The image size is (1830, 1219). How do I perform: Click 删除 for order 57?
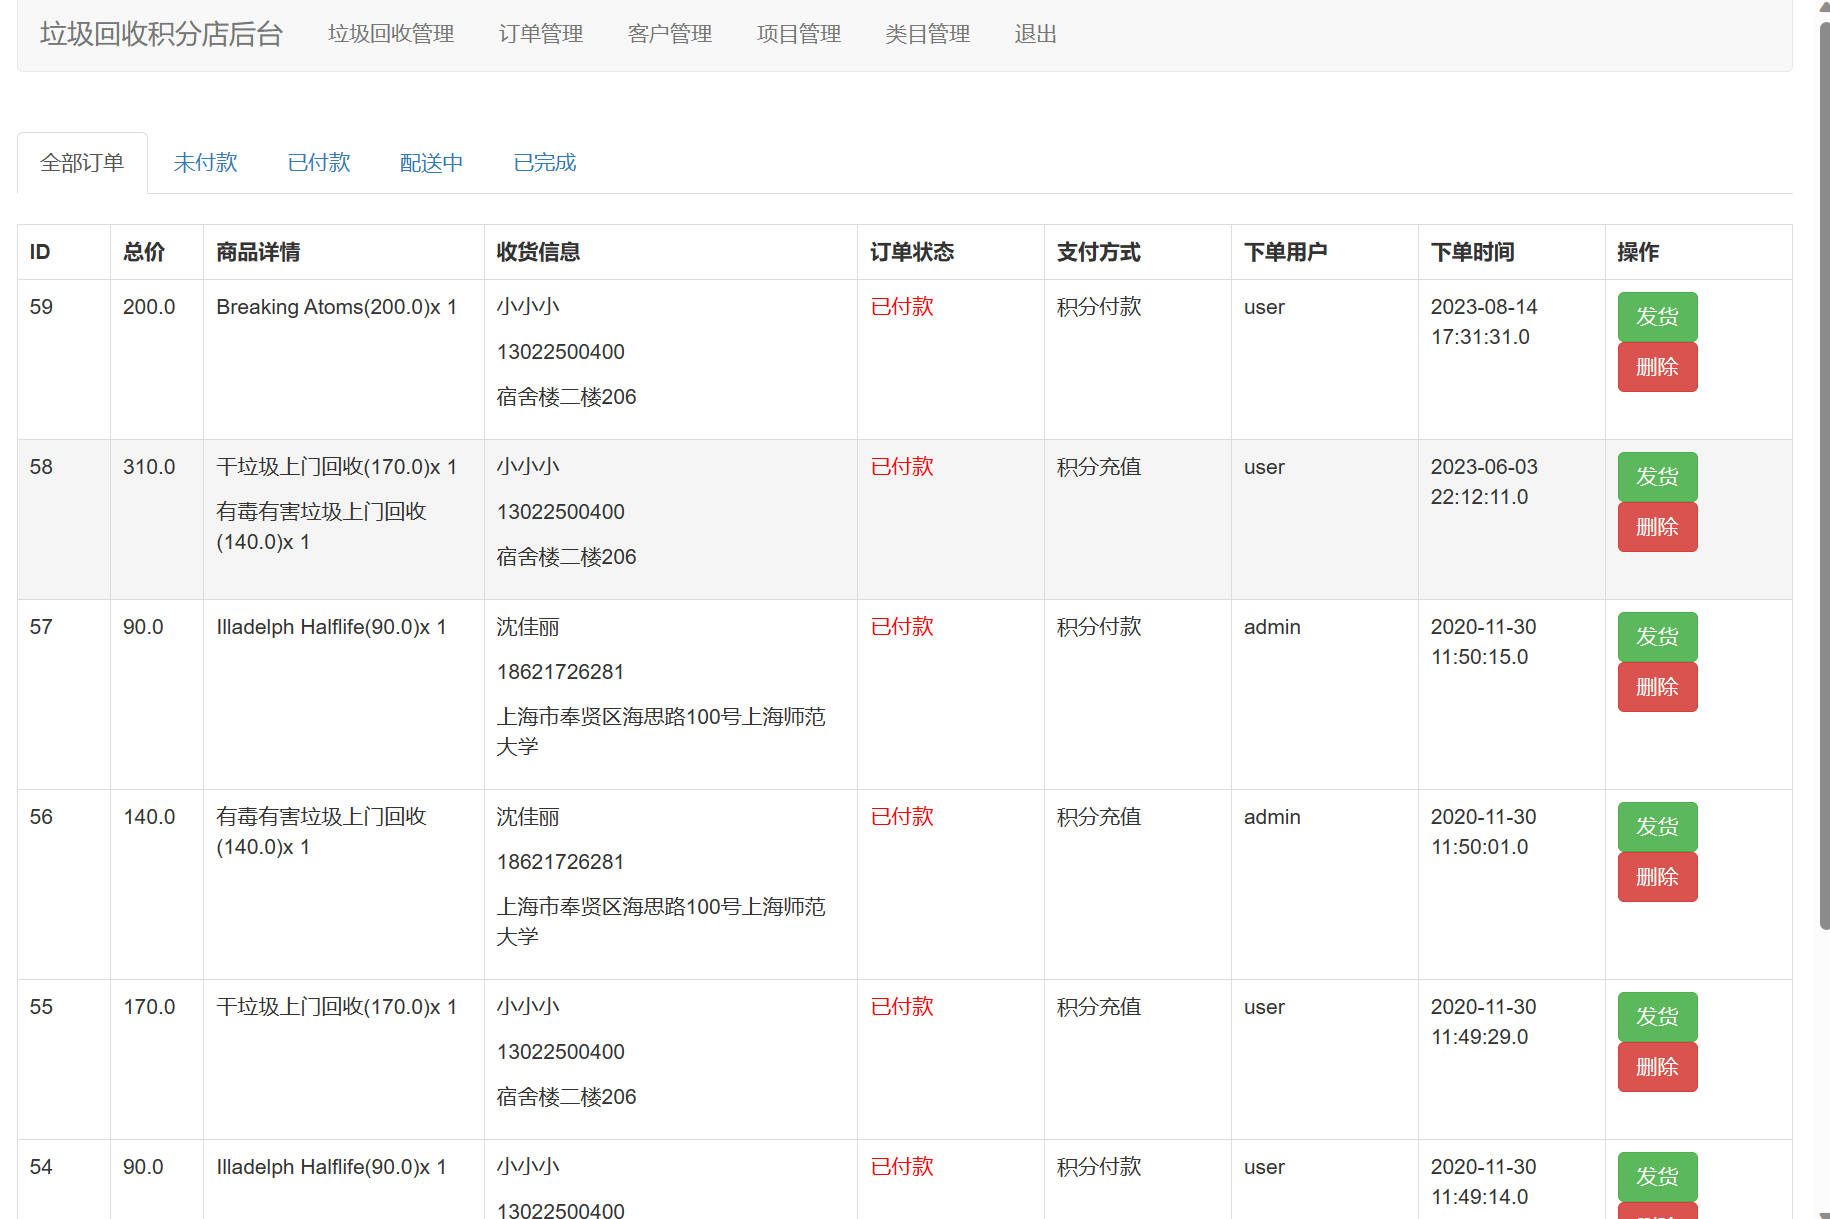pos(1656,686)
